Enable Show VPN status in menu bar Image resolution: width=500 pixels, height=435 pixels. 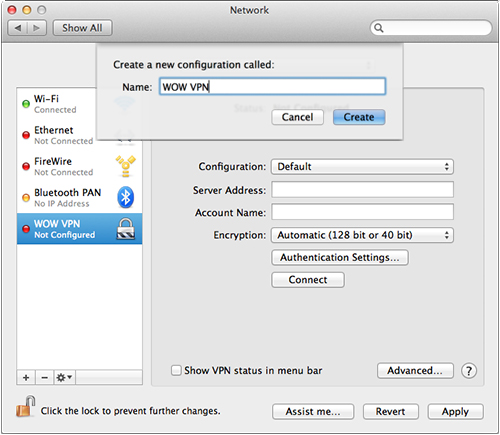point(176,370)
